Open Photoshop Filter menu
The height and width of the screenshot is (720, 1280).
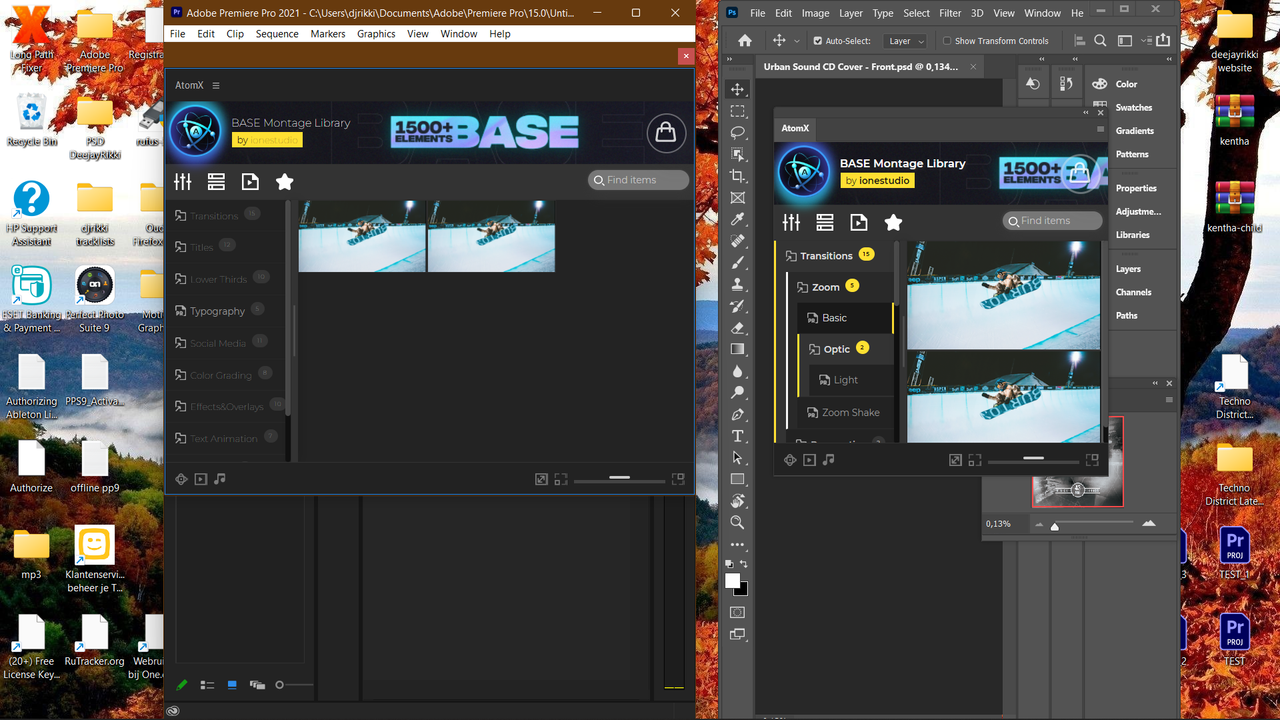coord(950,13)
